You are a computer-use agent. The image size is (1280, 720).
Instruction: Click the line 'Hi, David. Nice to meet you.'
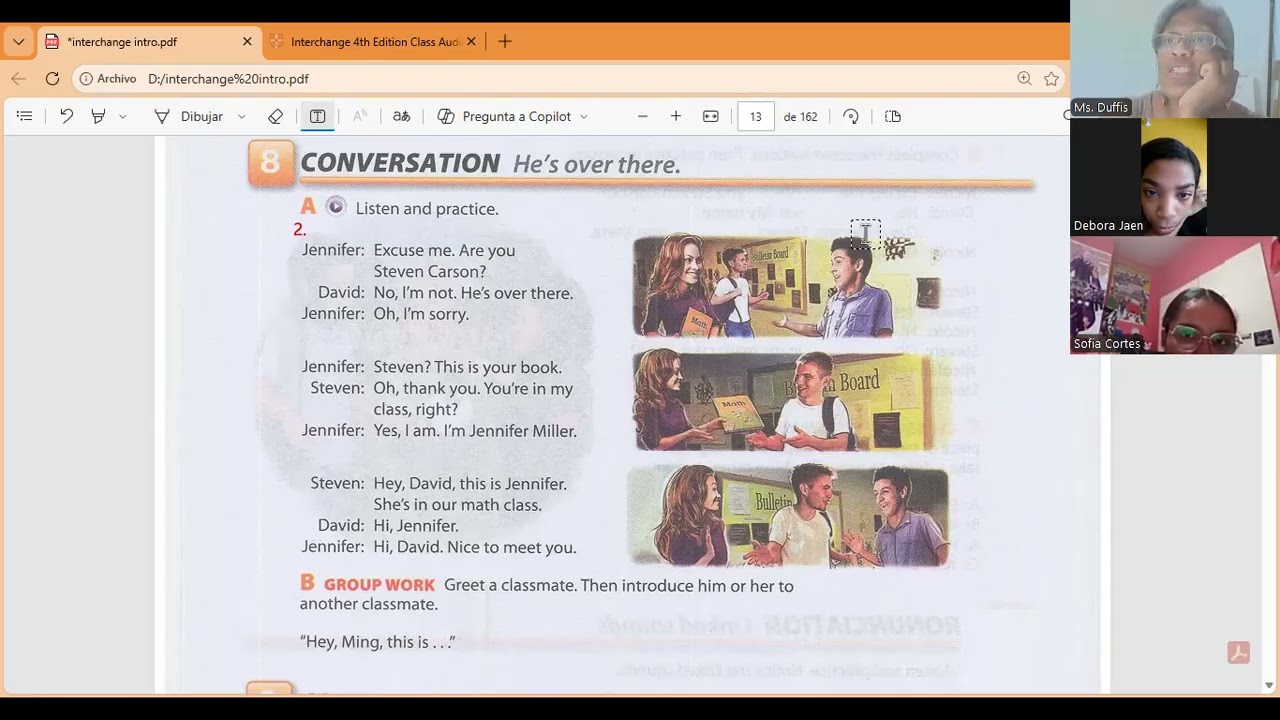click(x=475, y=547)
